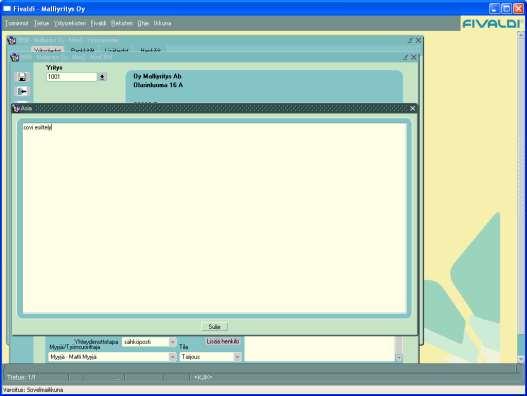Viewport: 527px width, 396px height.
Task: Open the Fivaldi menu in the menu bar
Action: coord(98,23)
